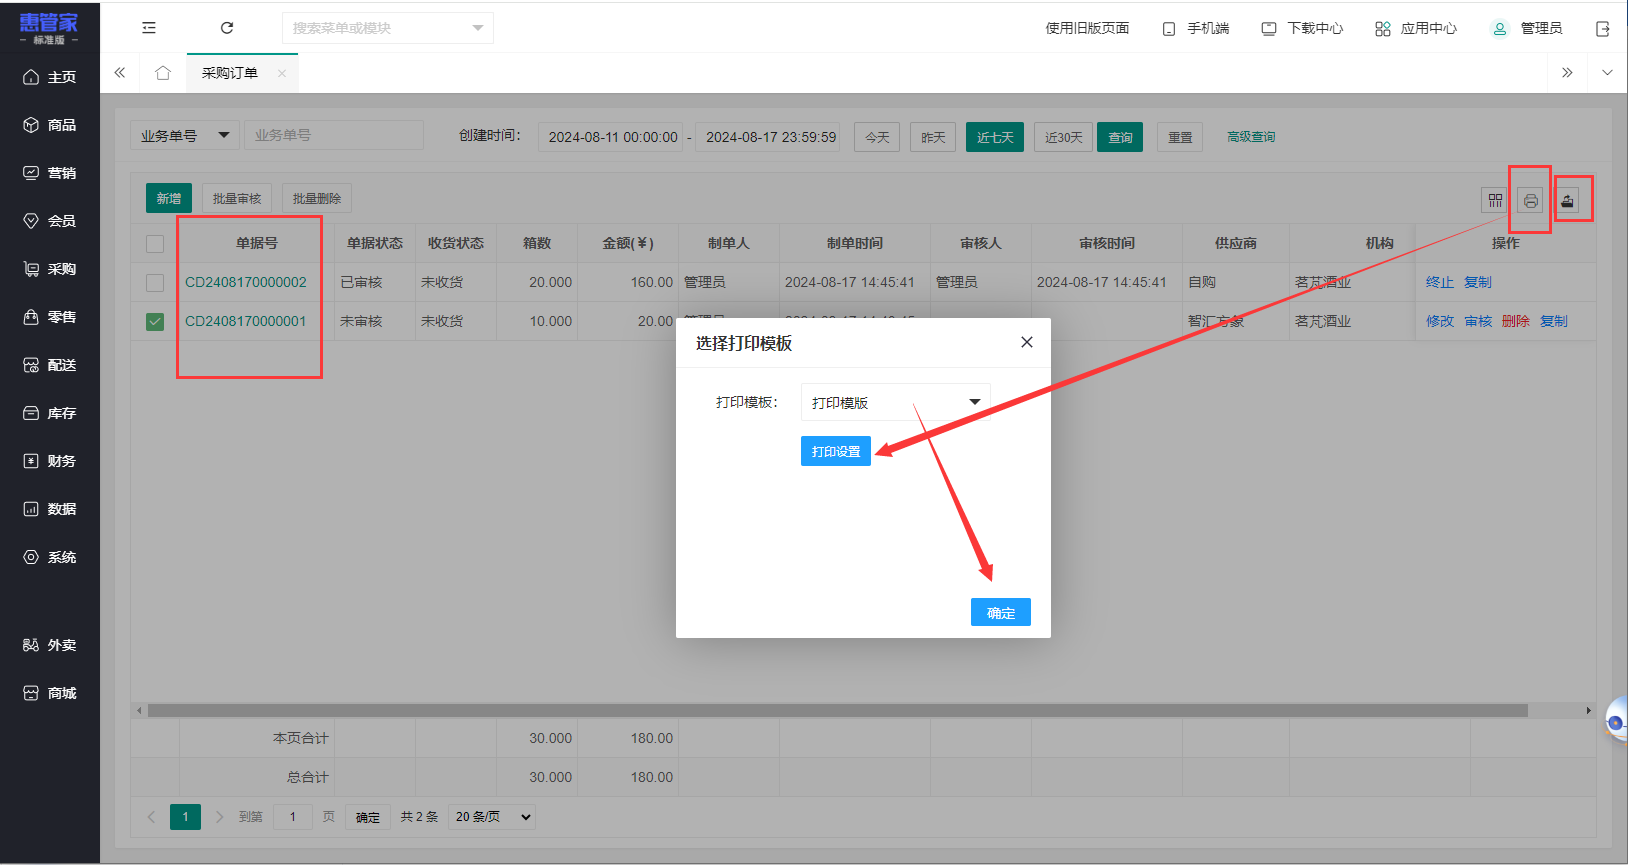Screen dimensions: 1628x865
Task: Confirm the print template dialog with 确定
Action: [x=1001, y=612]
